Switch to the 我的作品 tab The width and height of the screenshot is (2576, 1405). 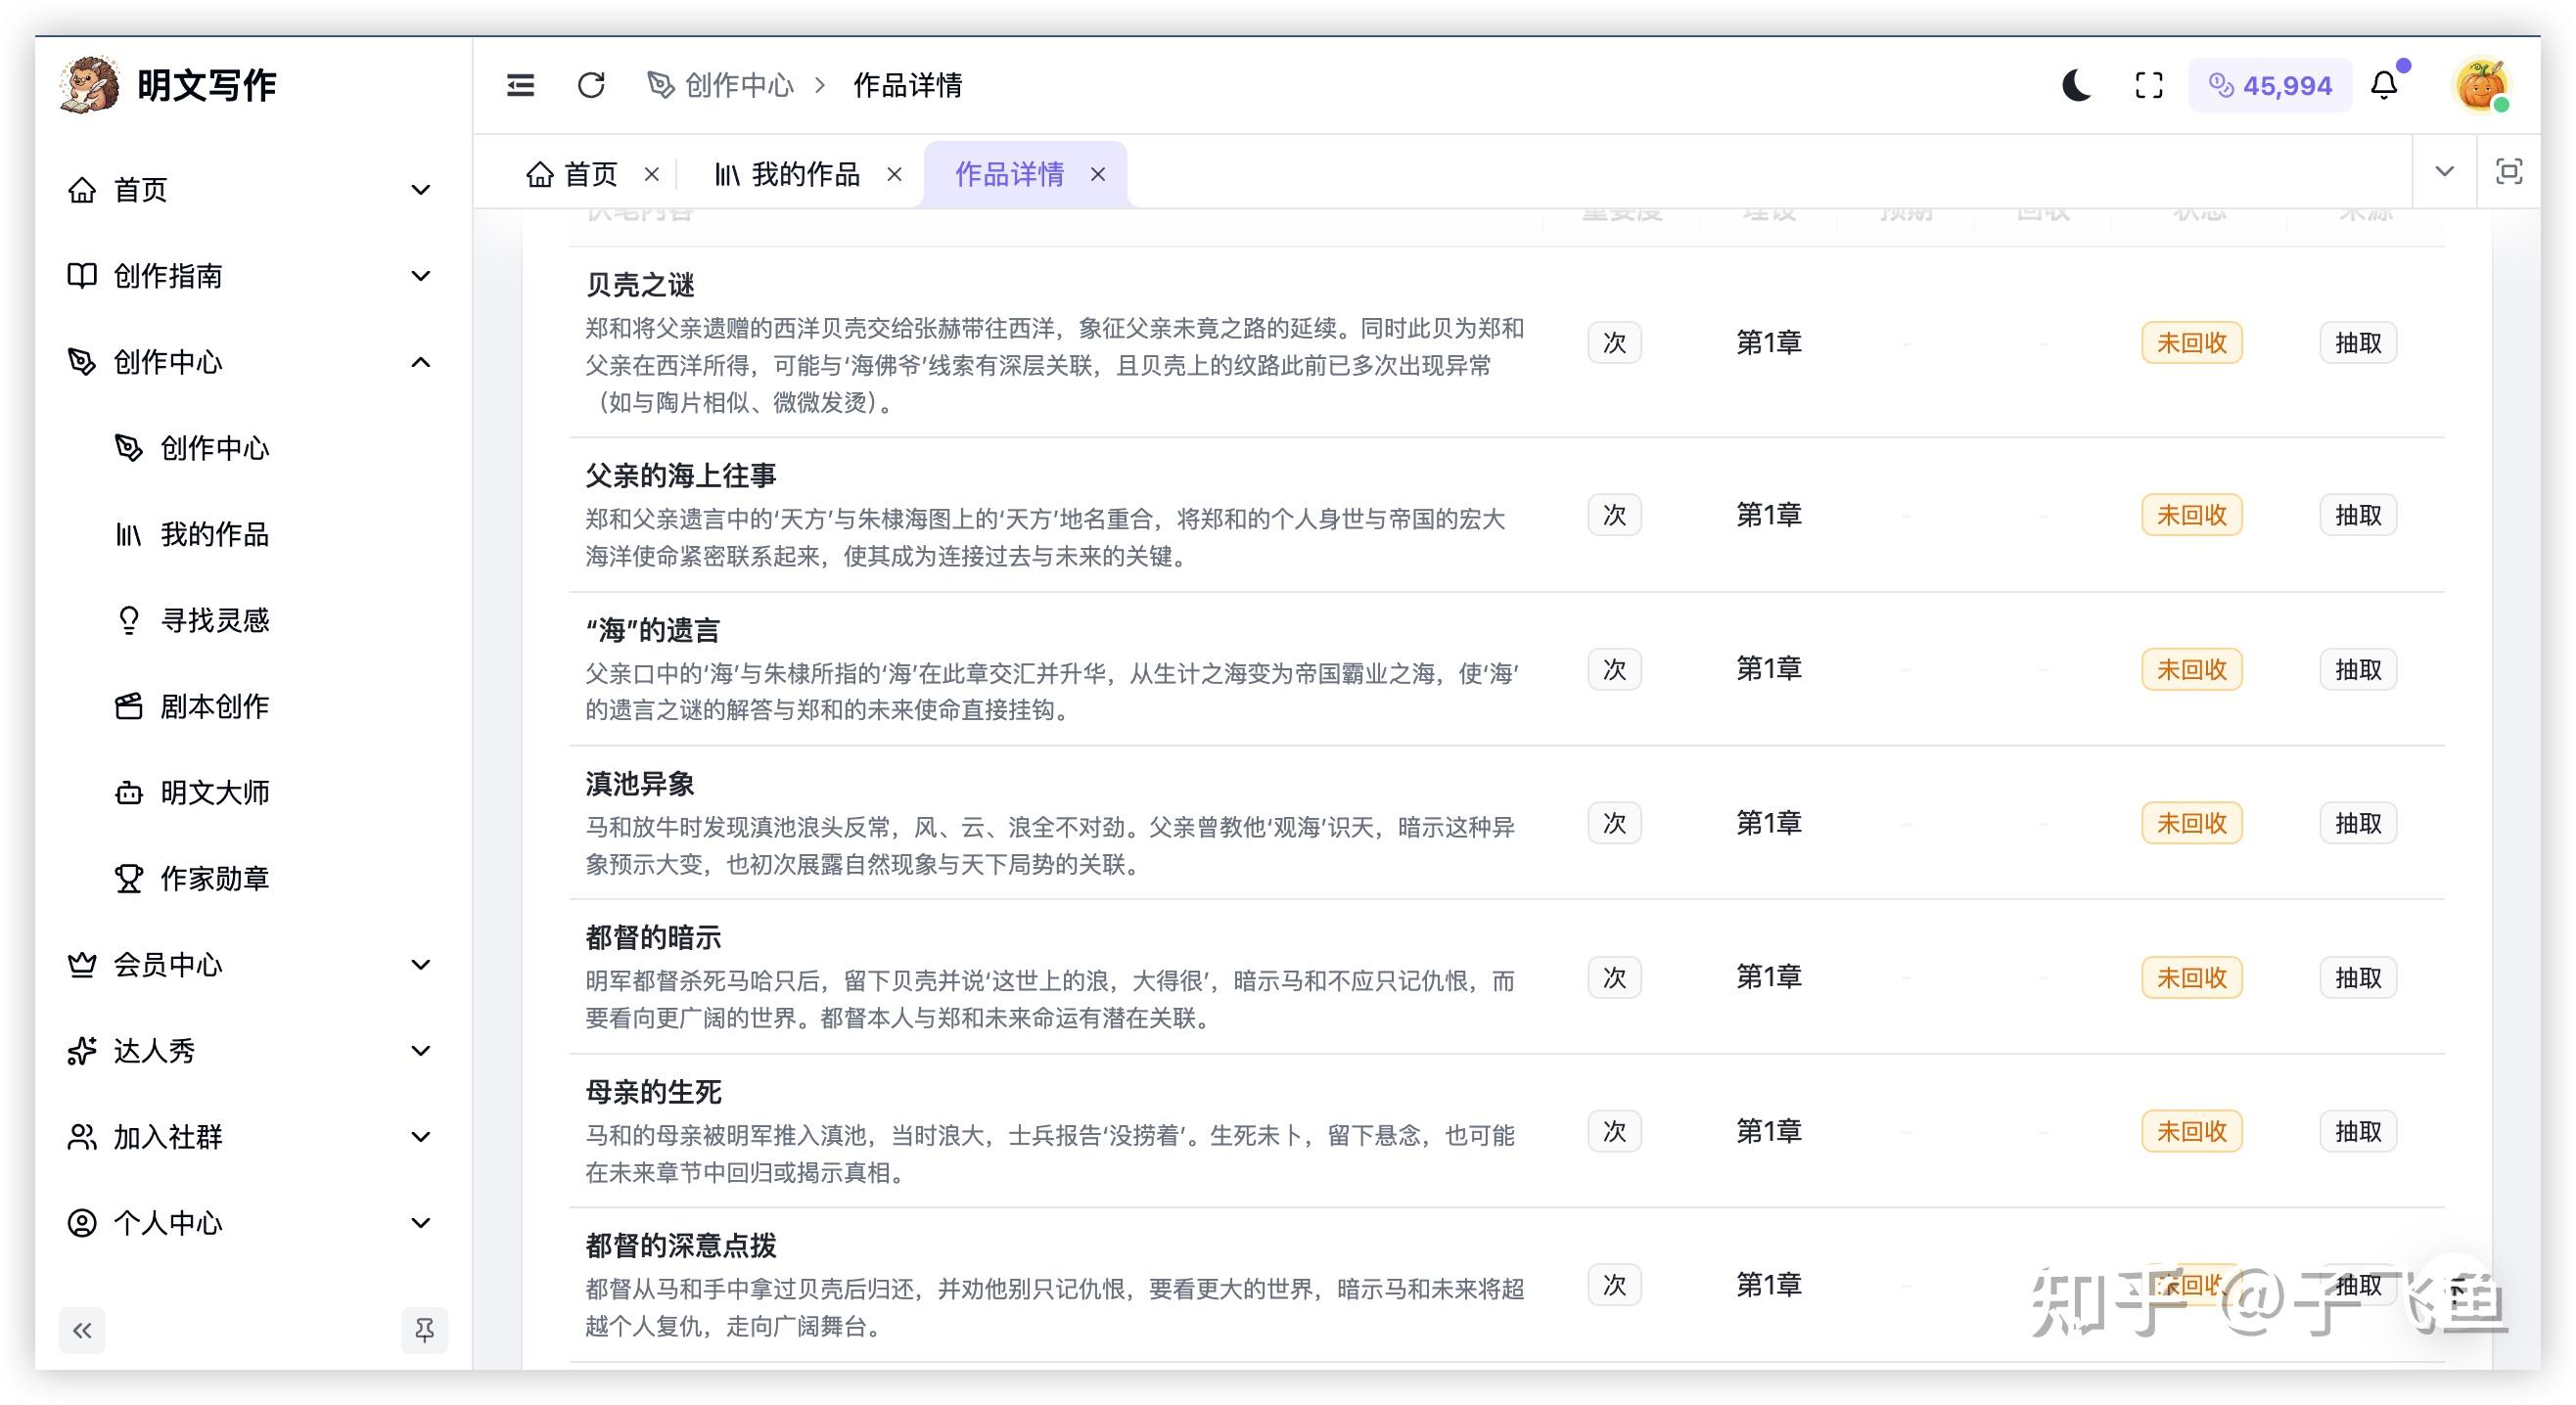point(788,174)
